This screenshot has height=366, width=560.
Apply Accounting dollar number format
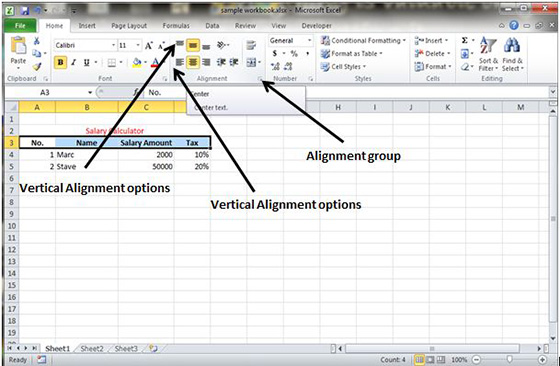274,54
